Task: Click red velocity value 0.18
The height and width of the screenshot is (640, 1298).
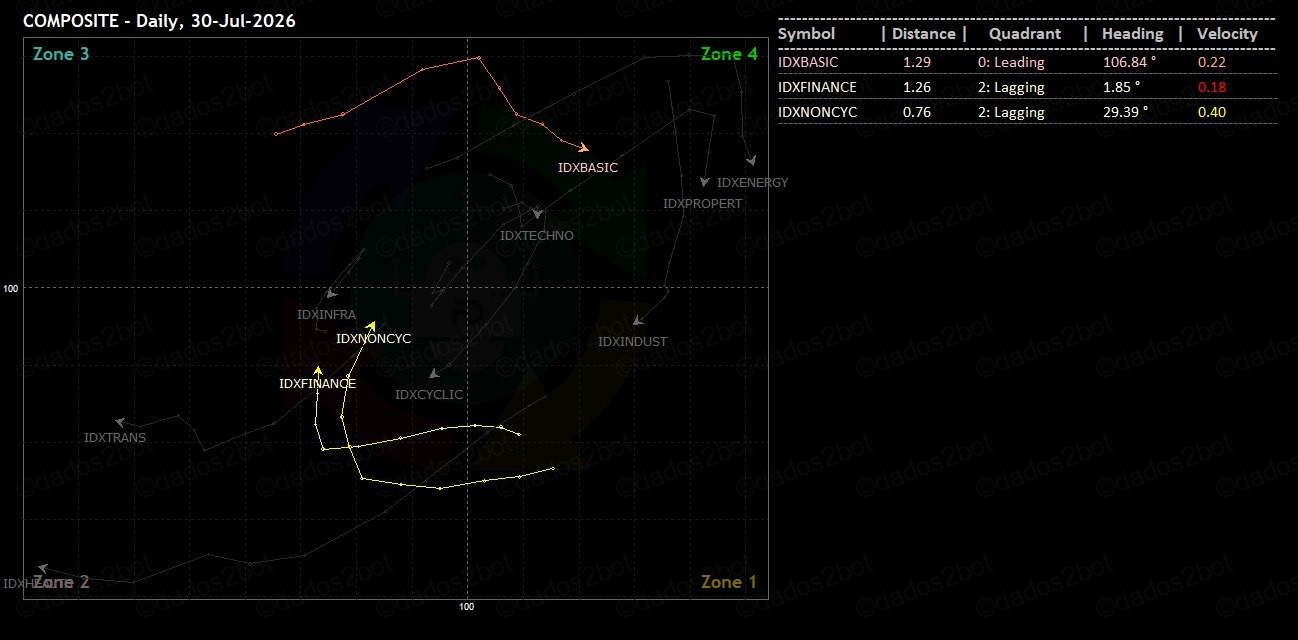Action: (x=1212, y=87)
